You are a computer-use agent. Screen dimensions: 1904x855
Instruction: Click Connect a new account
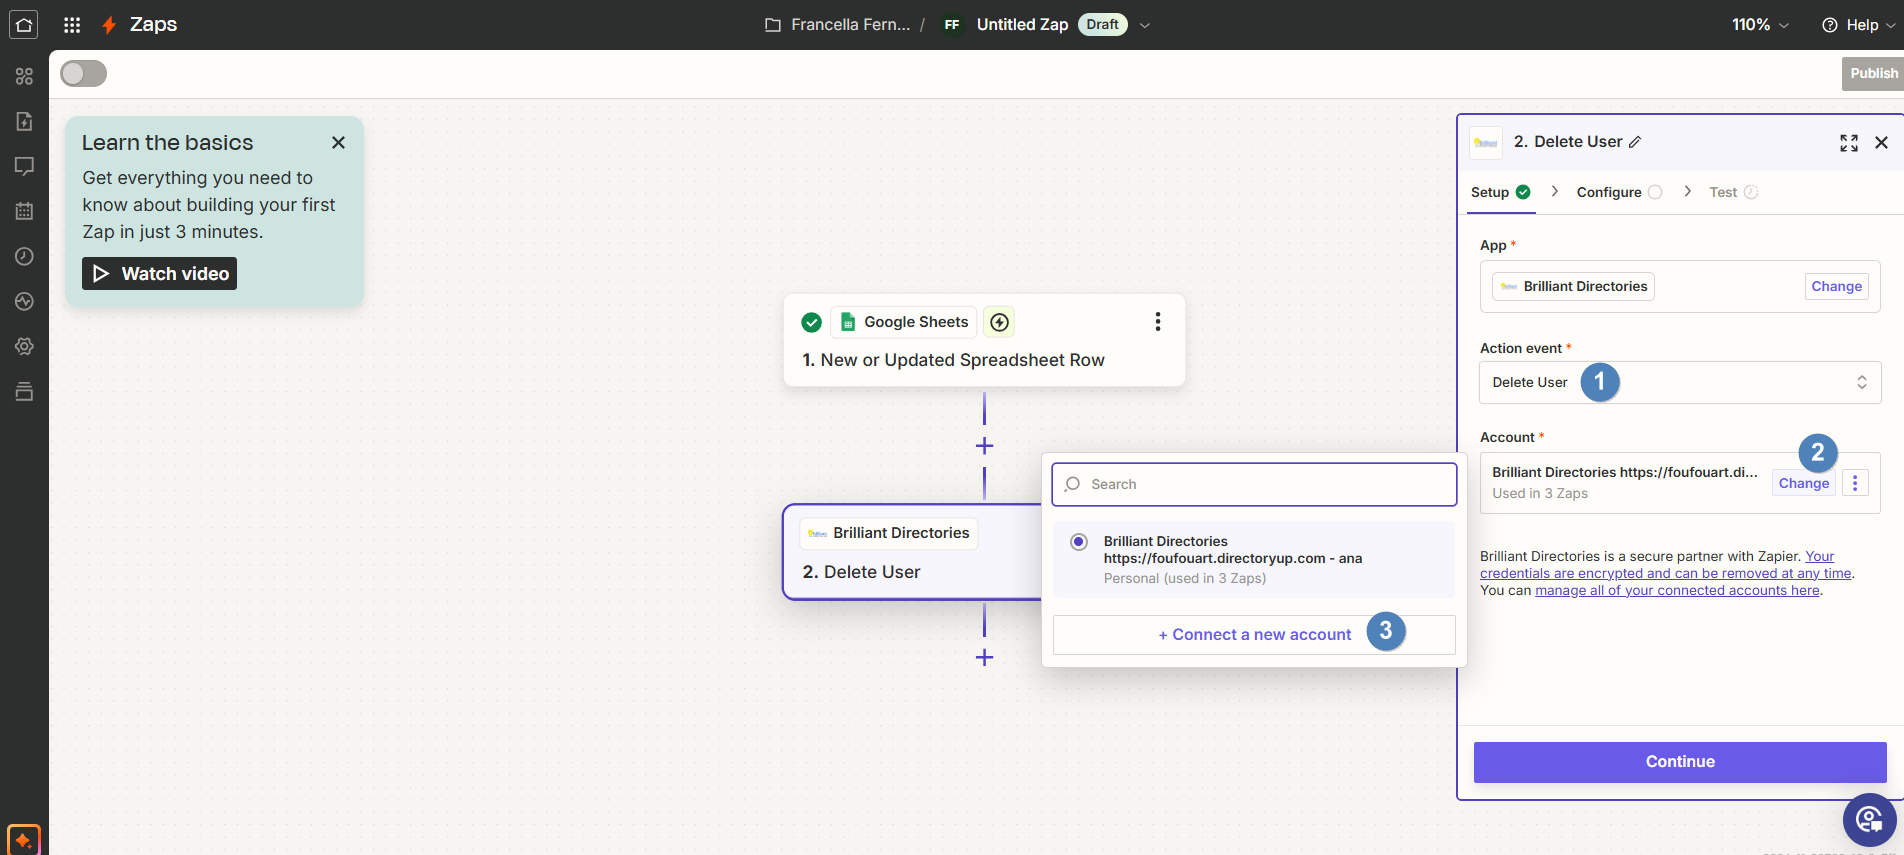[1254, 635]
